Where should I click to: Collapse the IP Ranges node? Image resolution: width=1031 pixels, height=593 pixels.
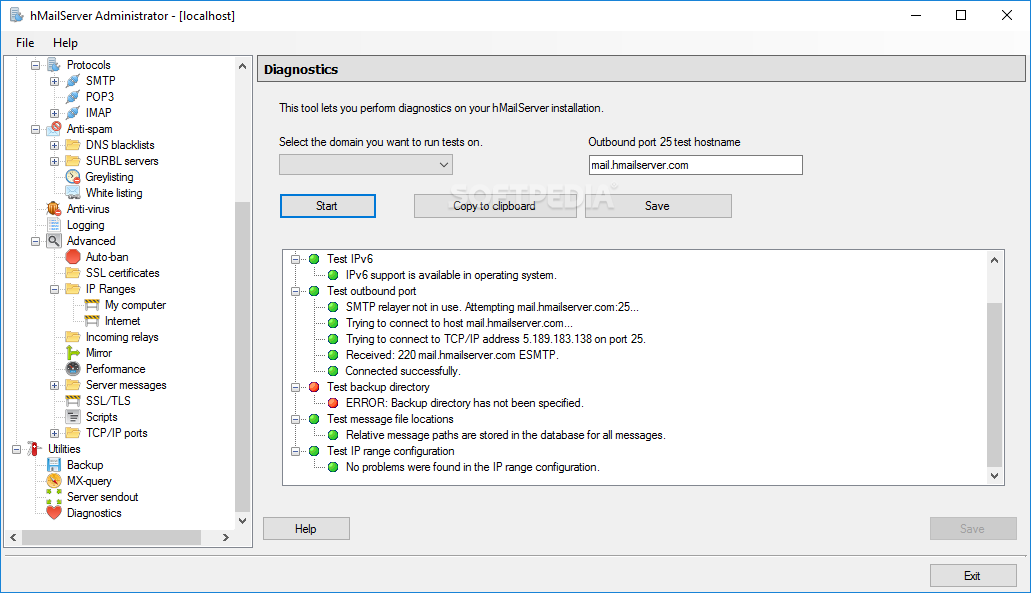pyautogui.click(x=55, y=289)
